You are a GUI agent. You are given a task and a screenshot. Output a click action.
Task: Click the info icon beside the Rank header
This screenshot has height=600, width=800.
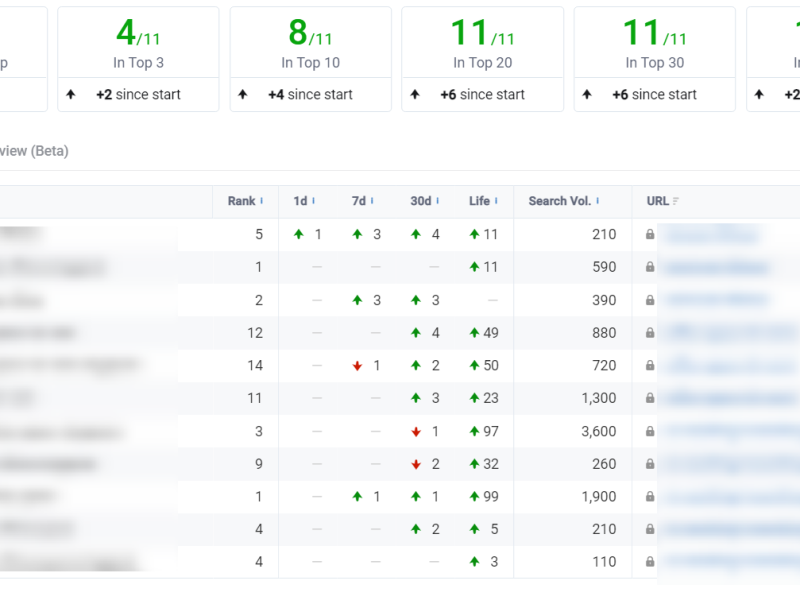coord(262,201)
